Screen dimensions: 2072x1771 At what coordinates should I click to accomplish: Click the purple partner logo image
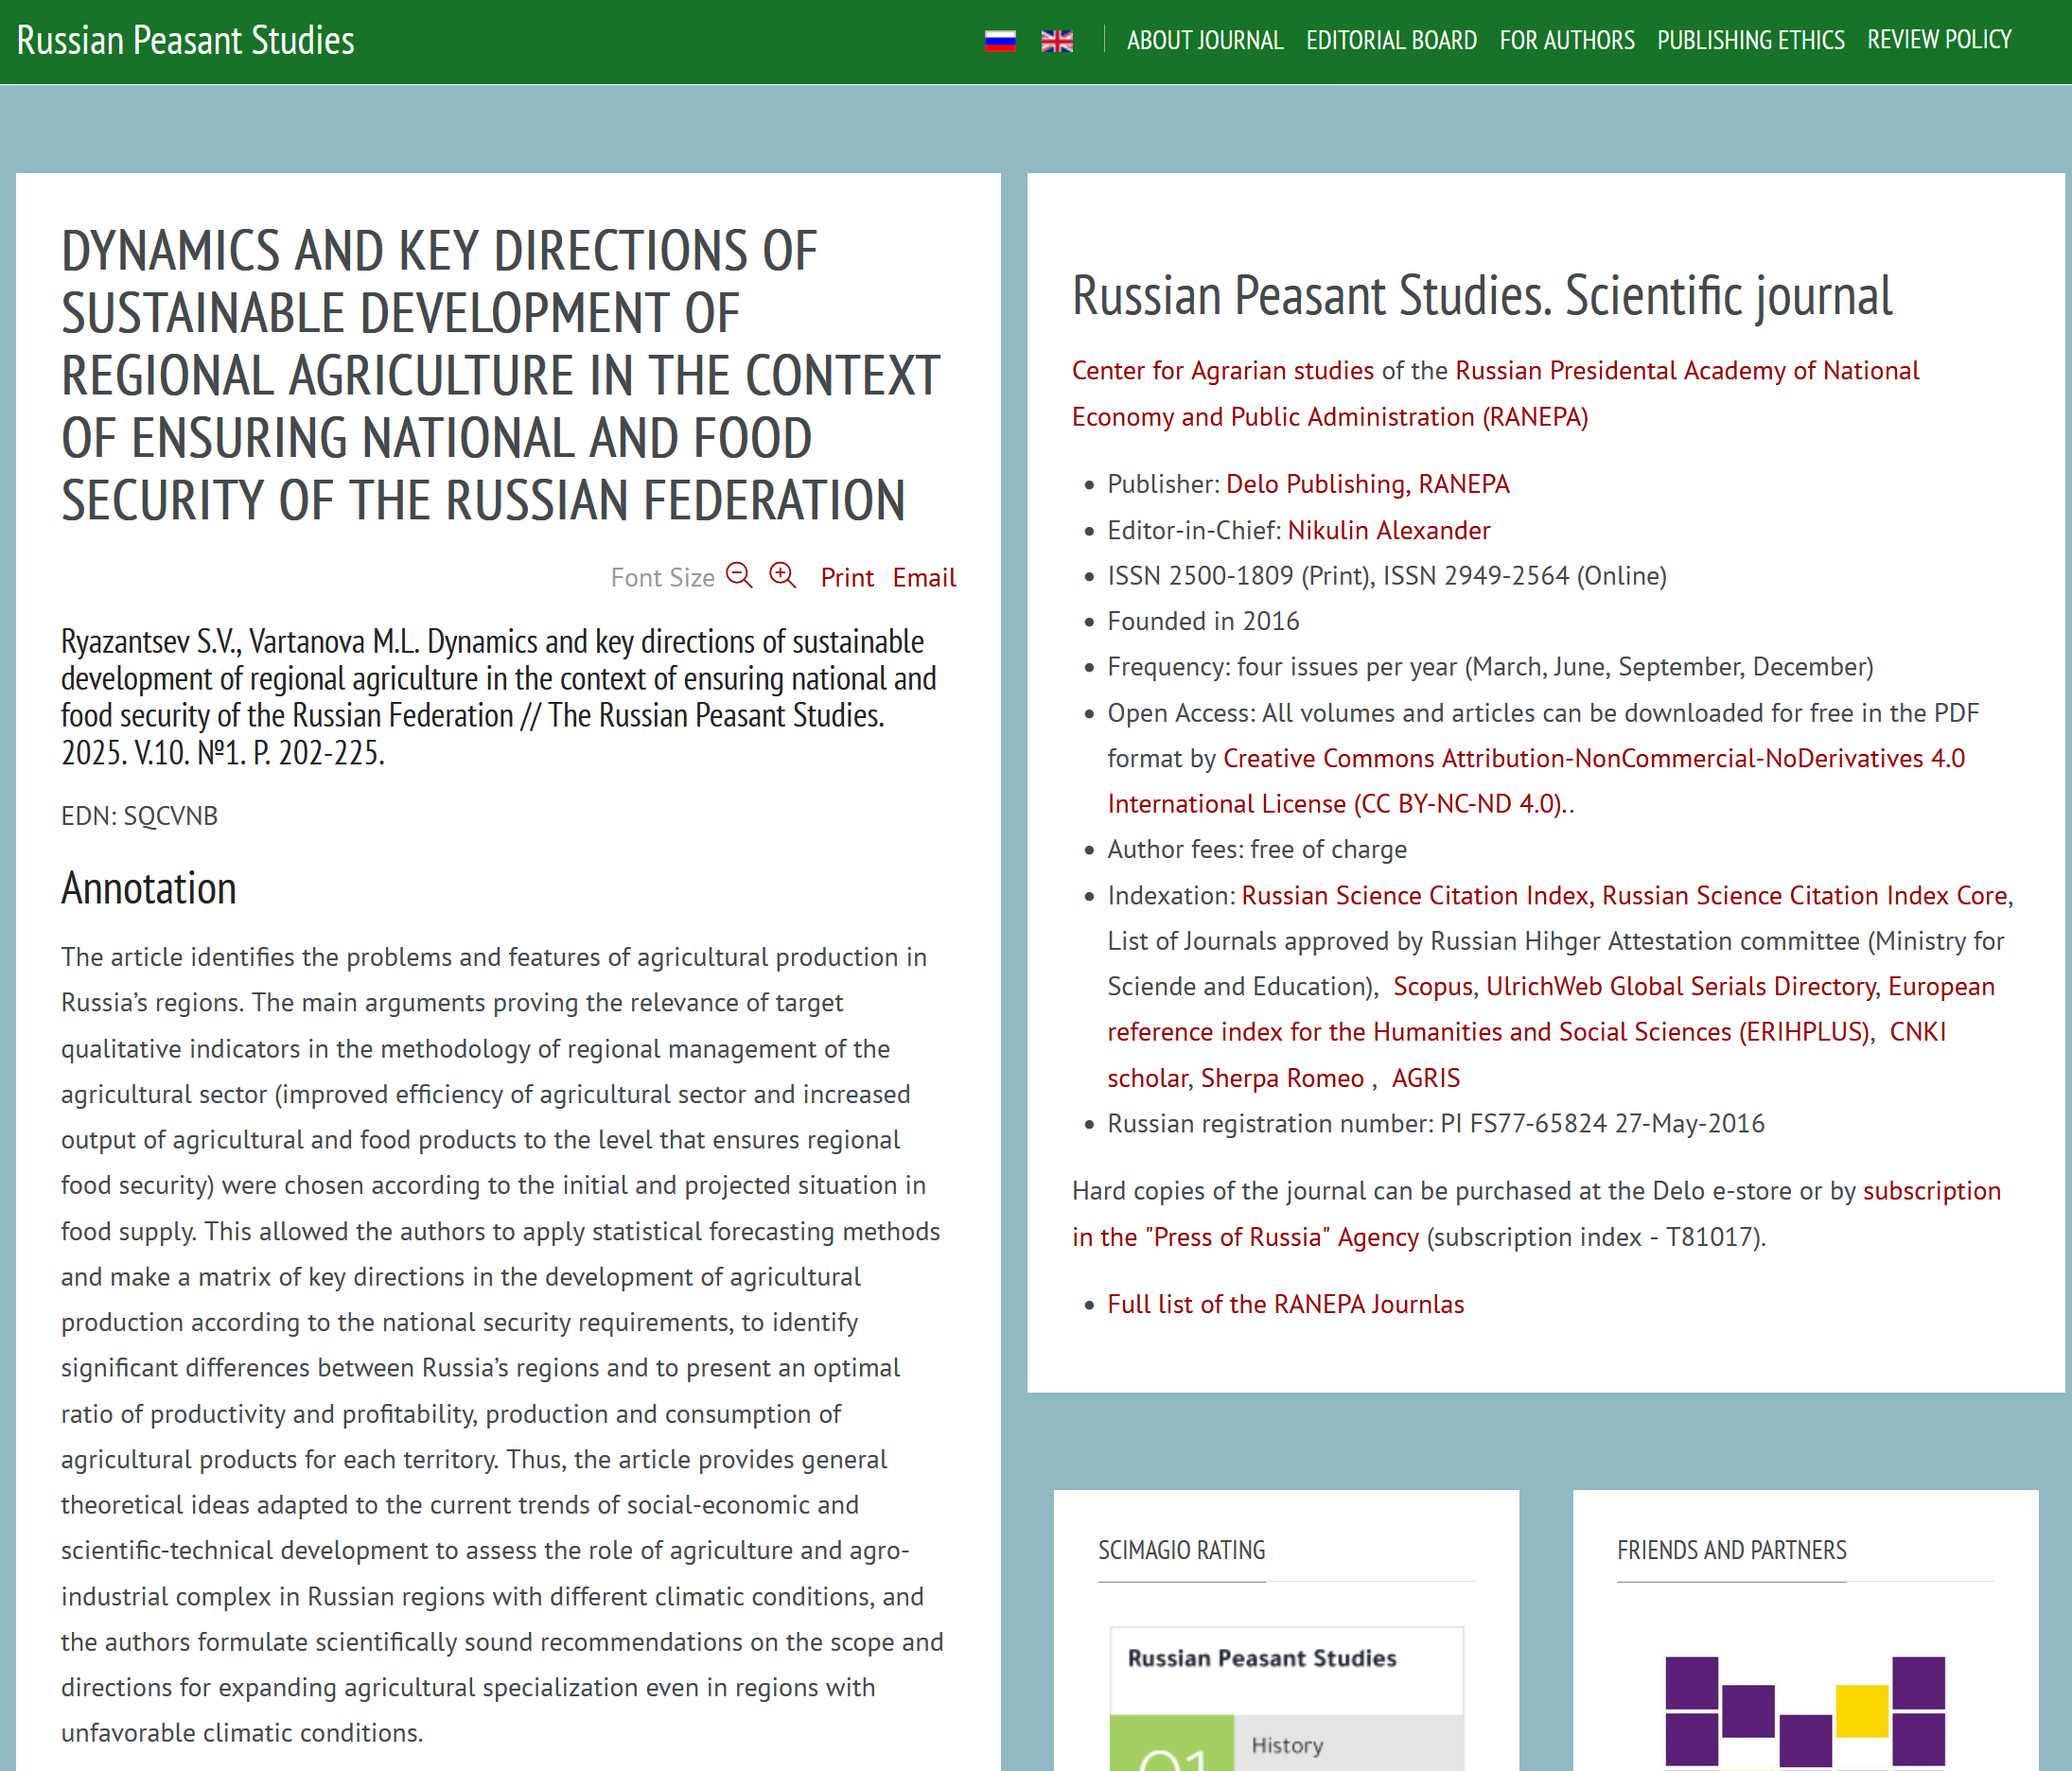click(x=1804, y=1711)
